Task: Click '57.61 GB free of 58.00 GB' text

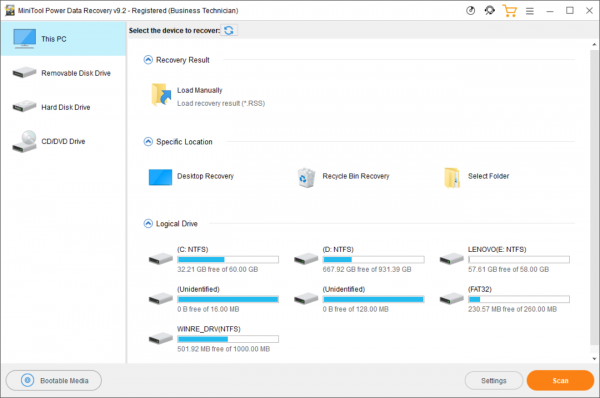Action: pyautogui.click(x=508, y=269)
